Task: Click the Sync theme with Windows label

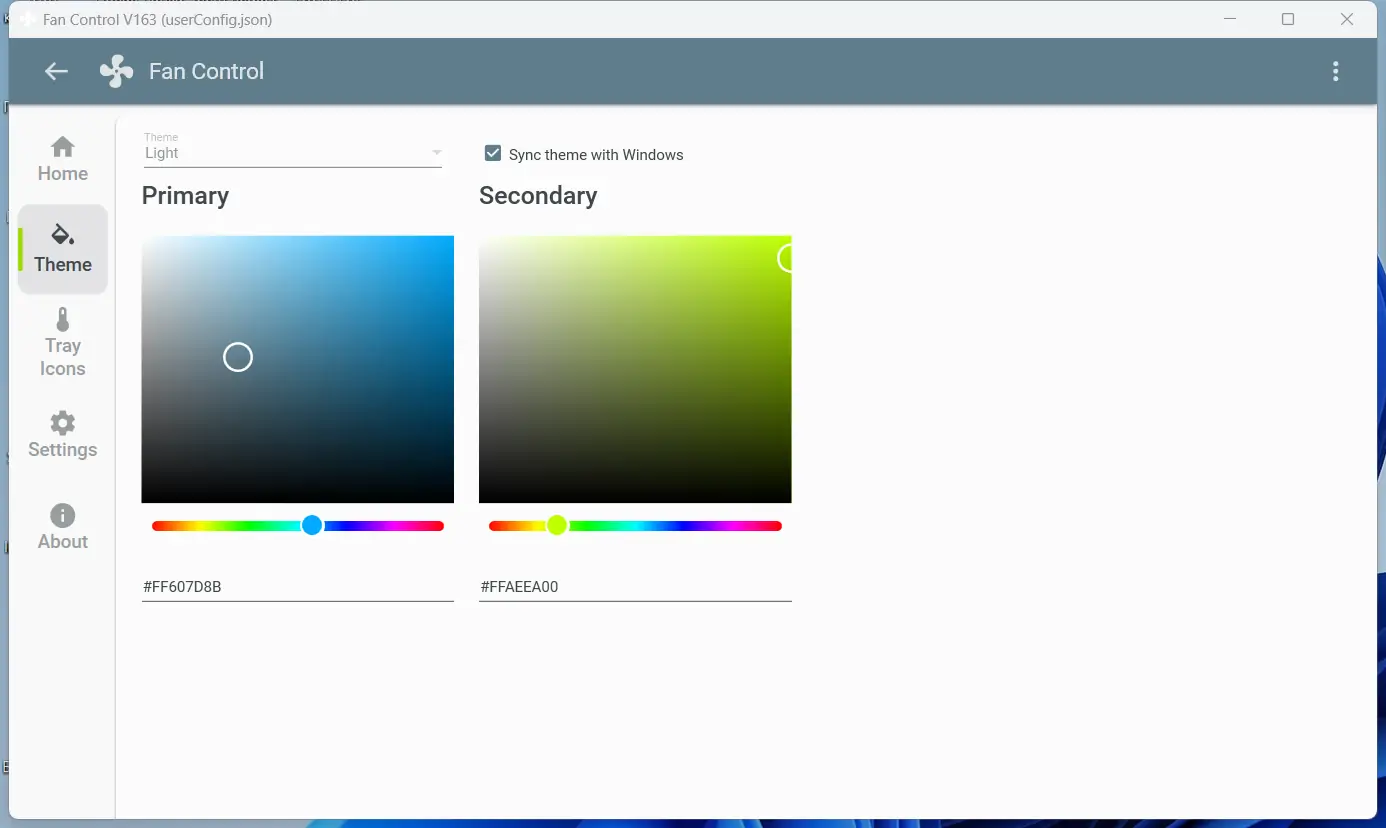Action: pyautogui.click(x=596, y=155)
